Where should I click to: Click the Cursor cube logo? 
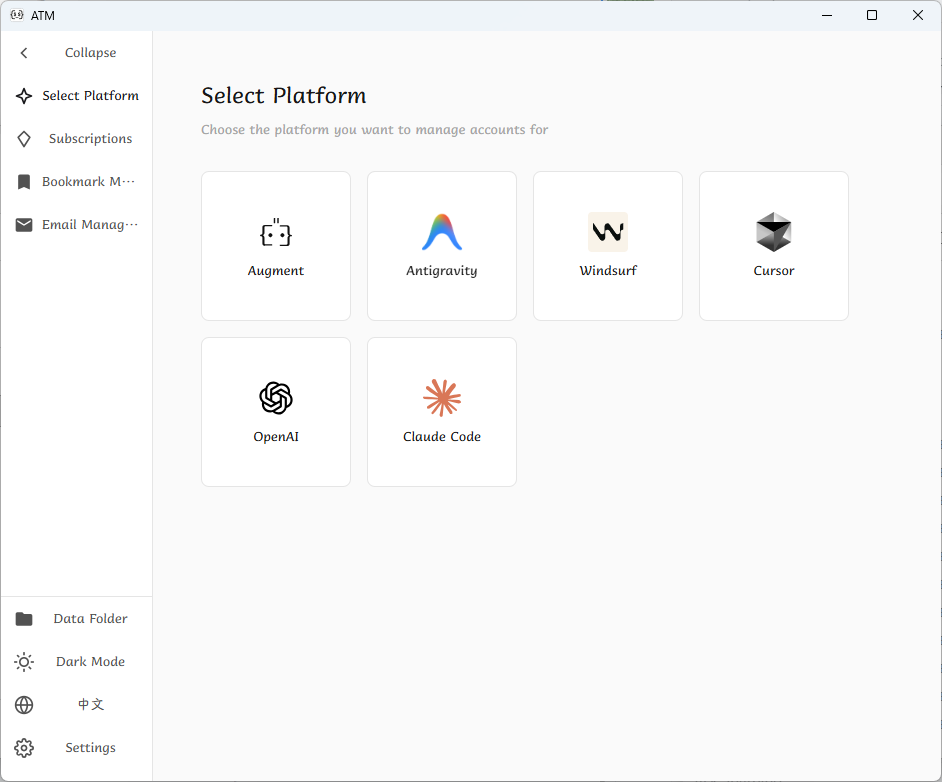pyautogui.click(x=774, y=232)
